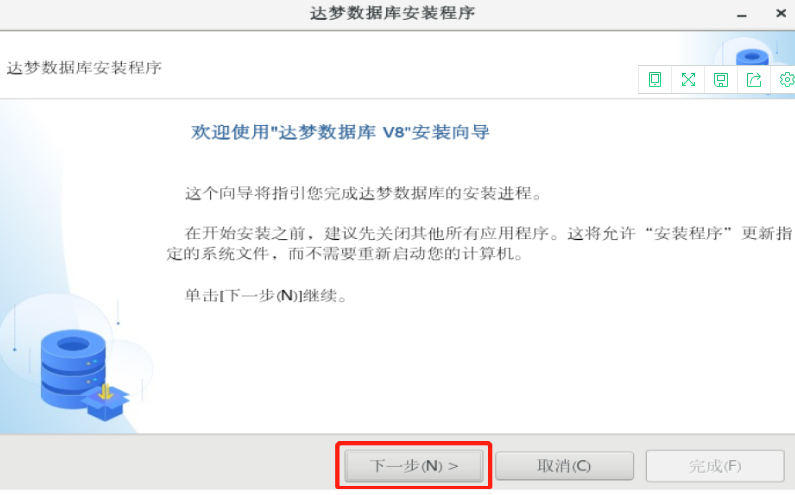Screen dimensions: 795x495
Task: Proceed with the 下一步(N) > button
Action: 414,466
